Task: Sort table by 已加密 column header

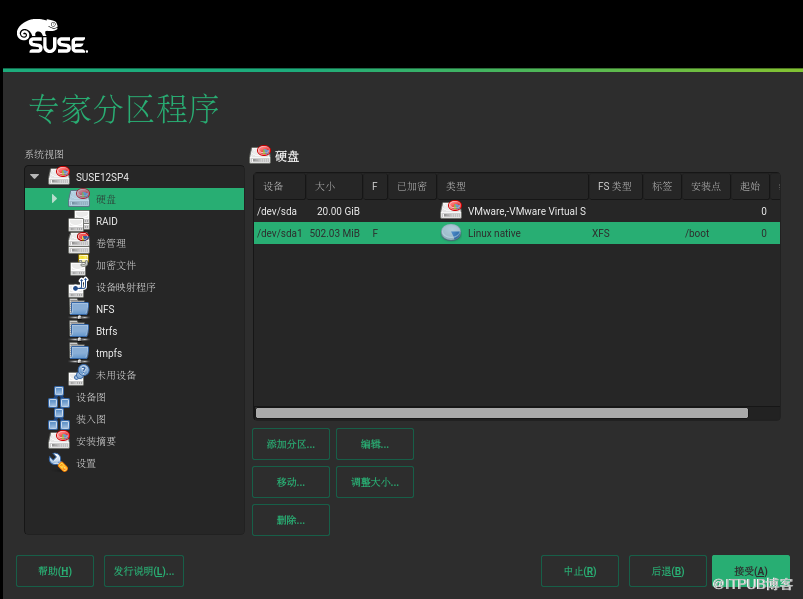Action: point(412,186)
